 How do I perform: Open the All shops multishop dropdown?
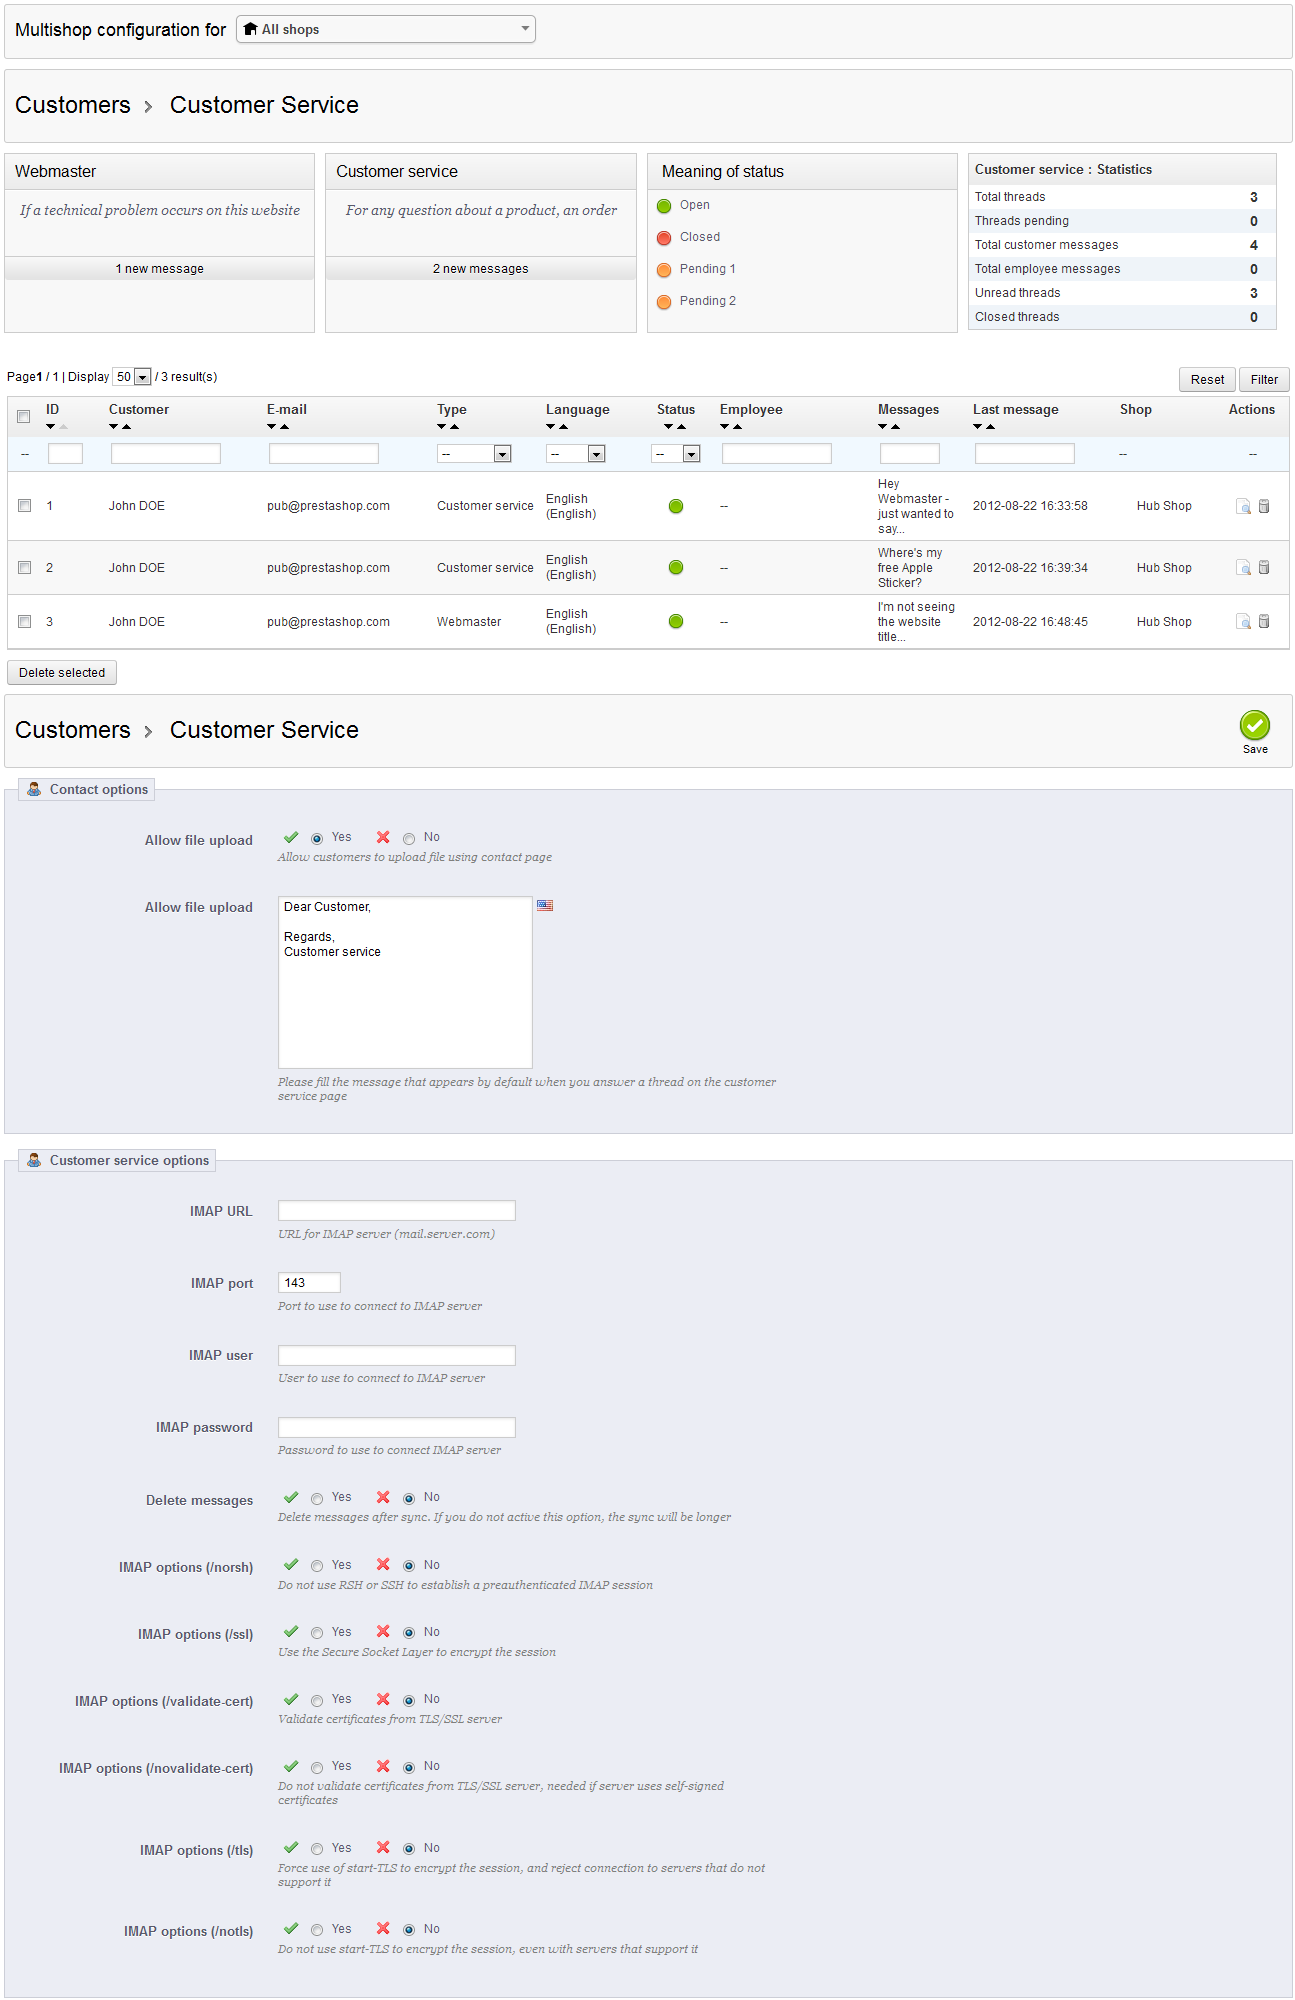click(x=386, y=30)
